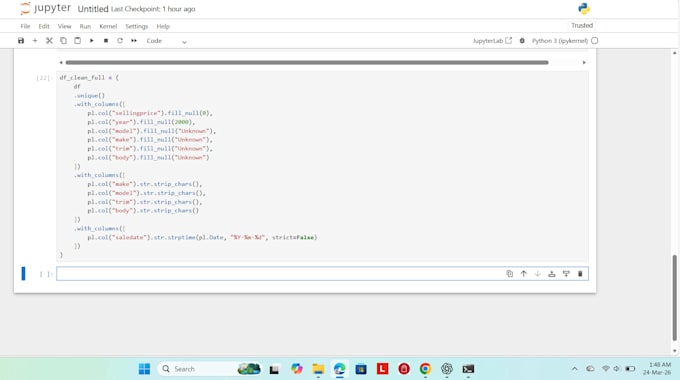This screenshot has width=680, height=380.
Task: Rename the notebook title Untitled
Action: tap(93, 9)
